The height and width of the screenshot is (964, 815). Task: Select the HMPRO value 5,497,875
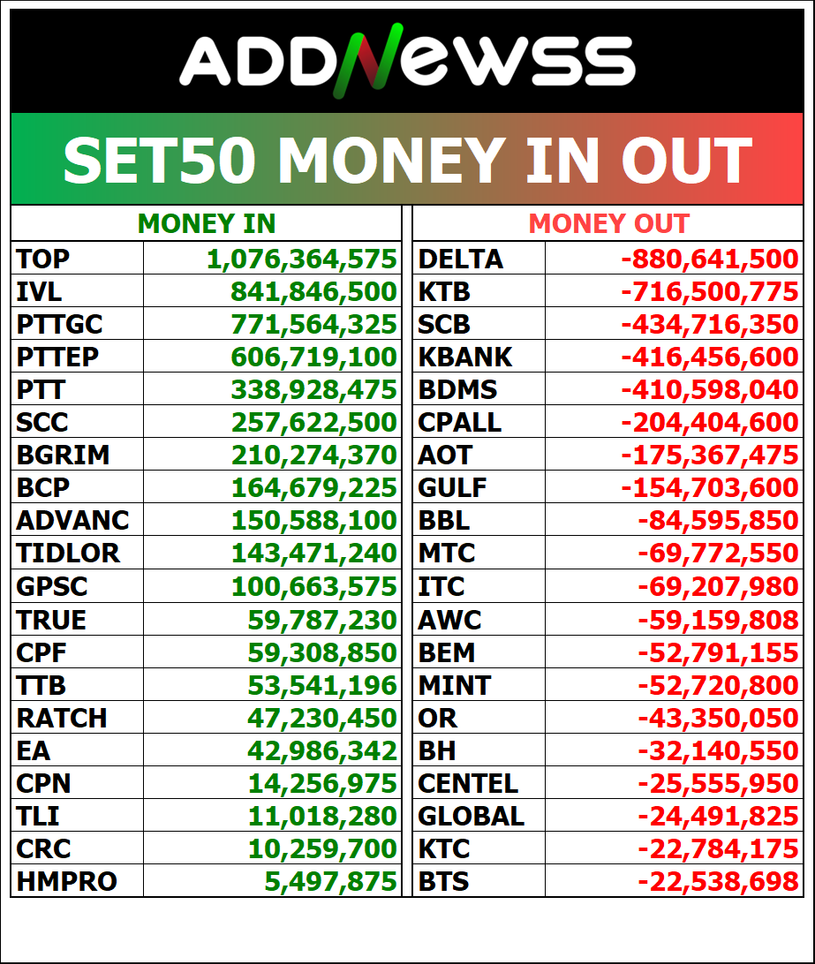coord(331,881)
